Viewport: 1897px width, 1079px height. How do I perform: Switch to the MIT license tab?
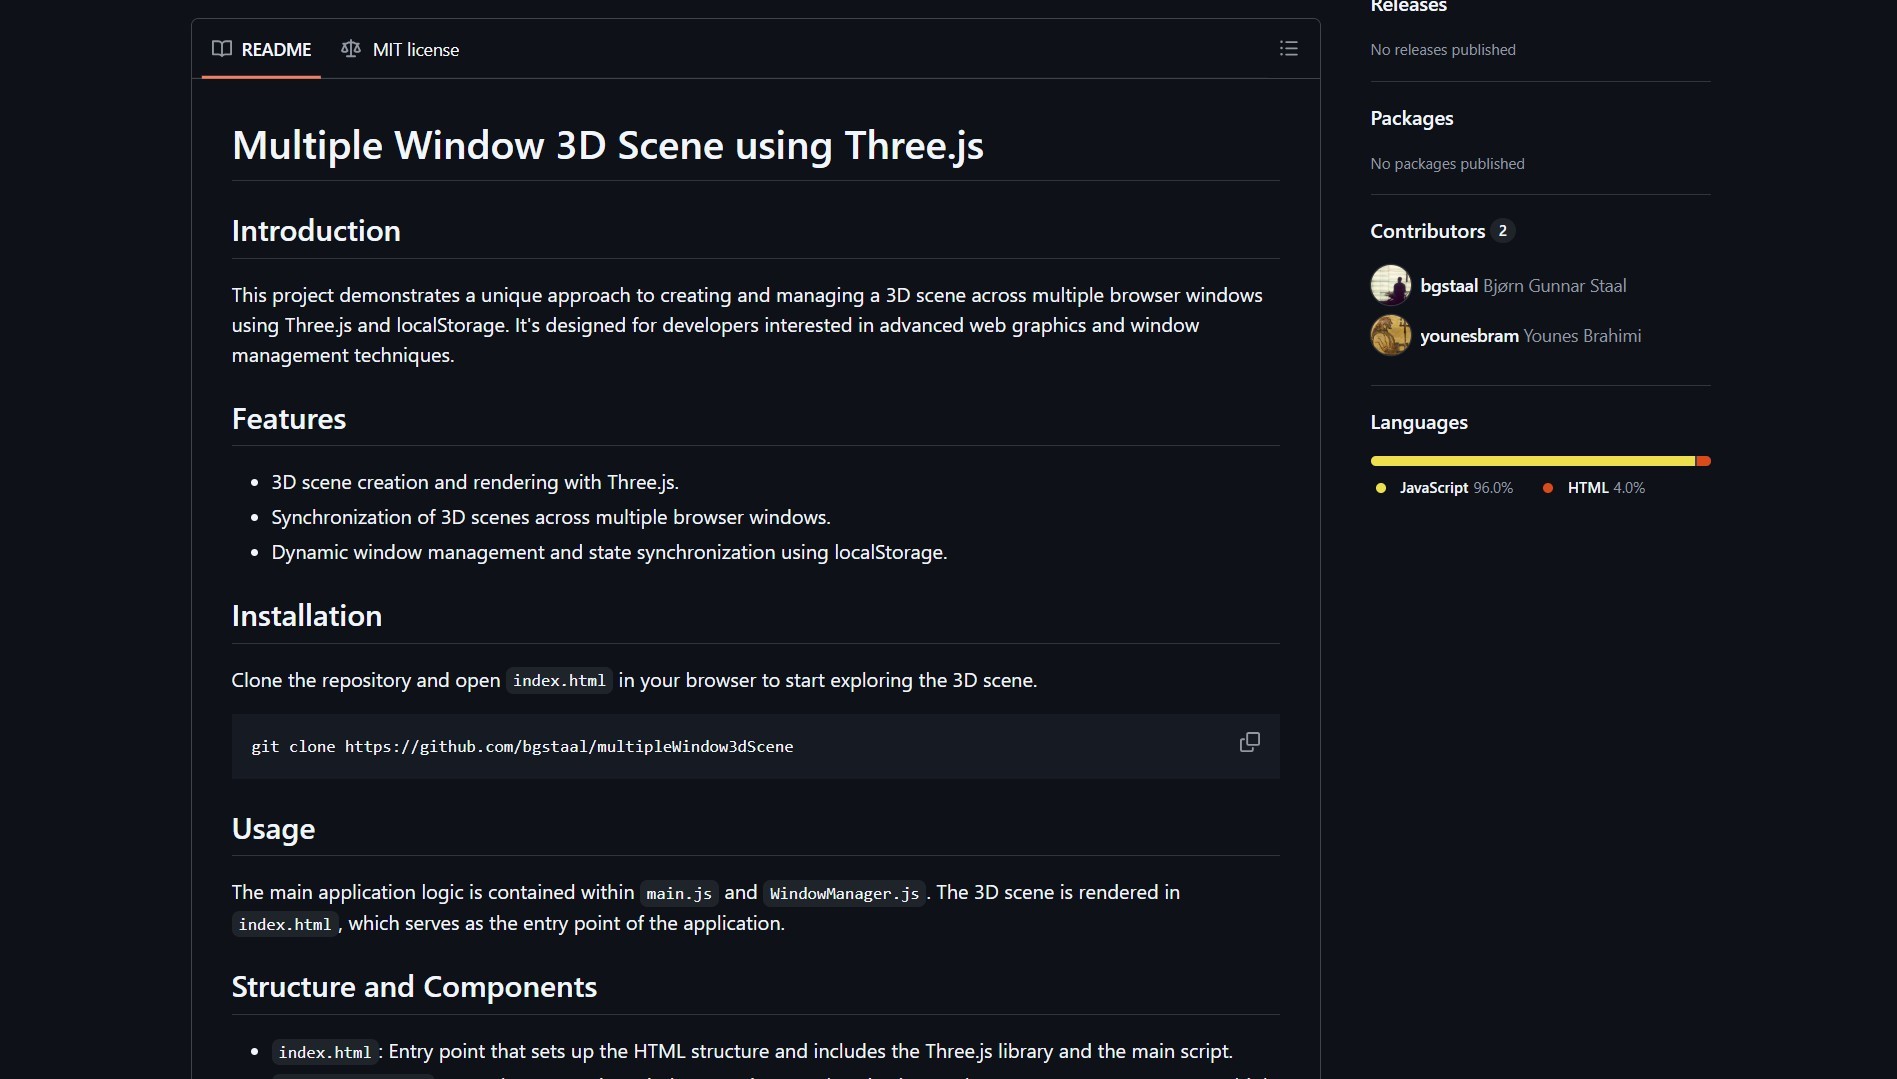415,49
